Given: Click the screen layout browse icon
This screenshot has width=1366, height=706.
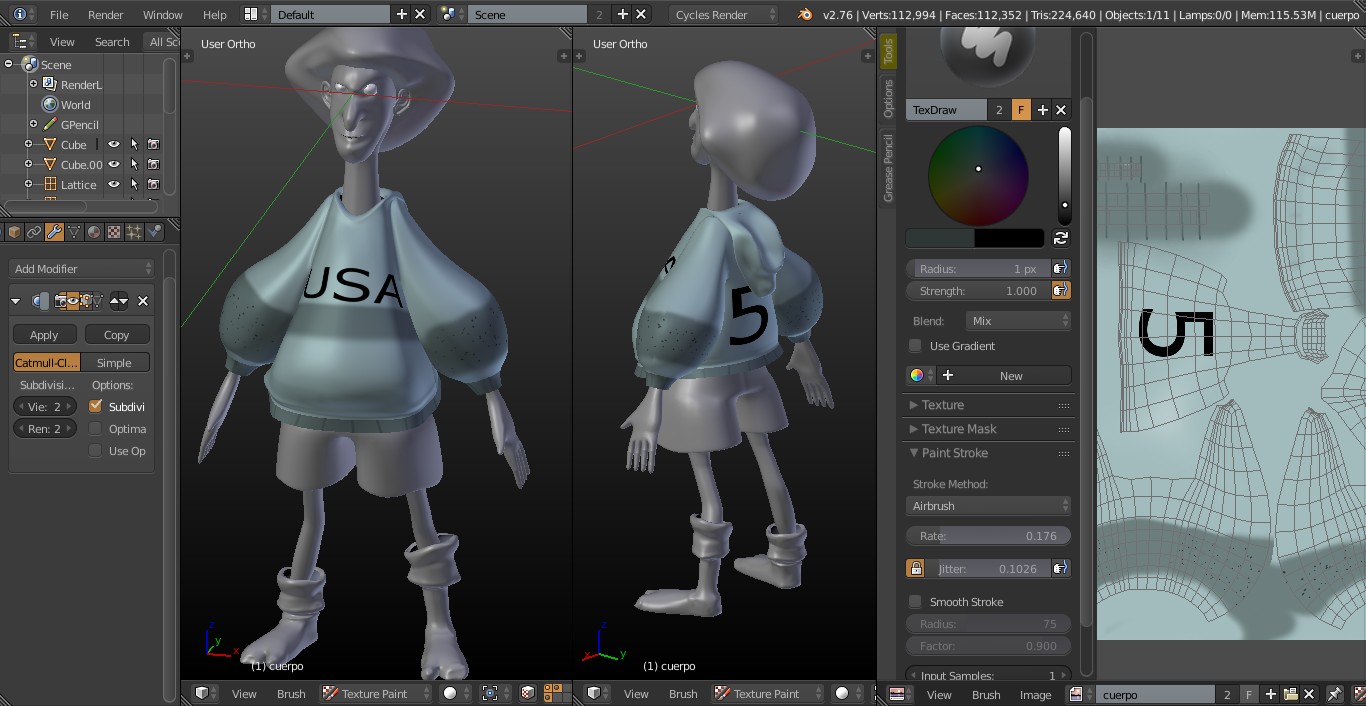Looking at the screenshot, I should [x=255, y=14].
